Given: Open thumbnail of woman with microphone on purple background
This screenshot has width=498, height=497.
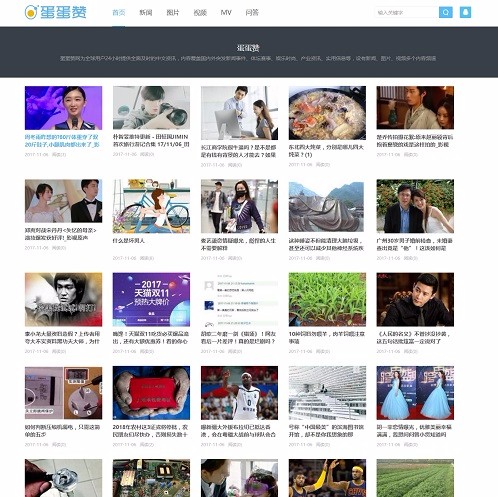Looking at the screenshot, I should click(63, 108).
